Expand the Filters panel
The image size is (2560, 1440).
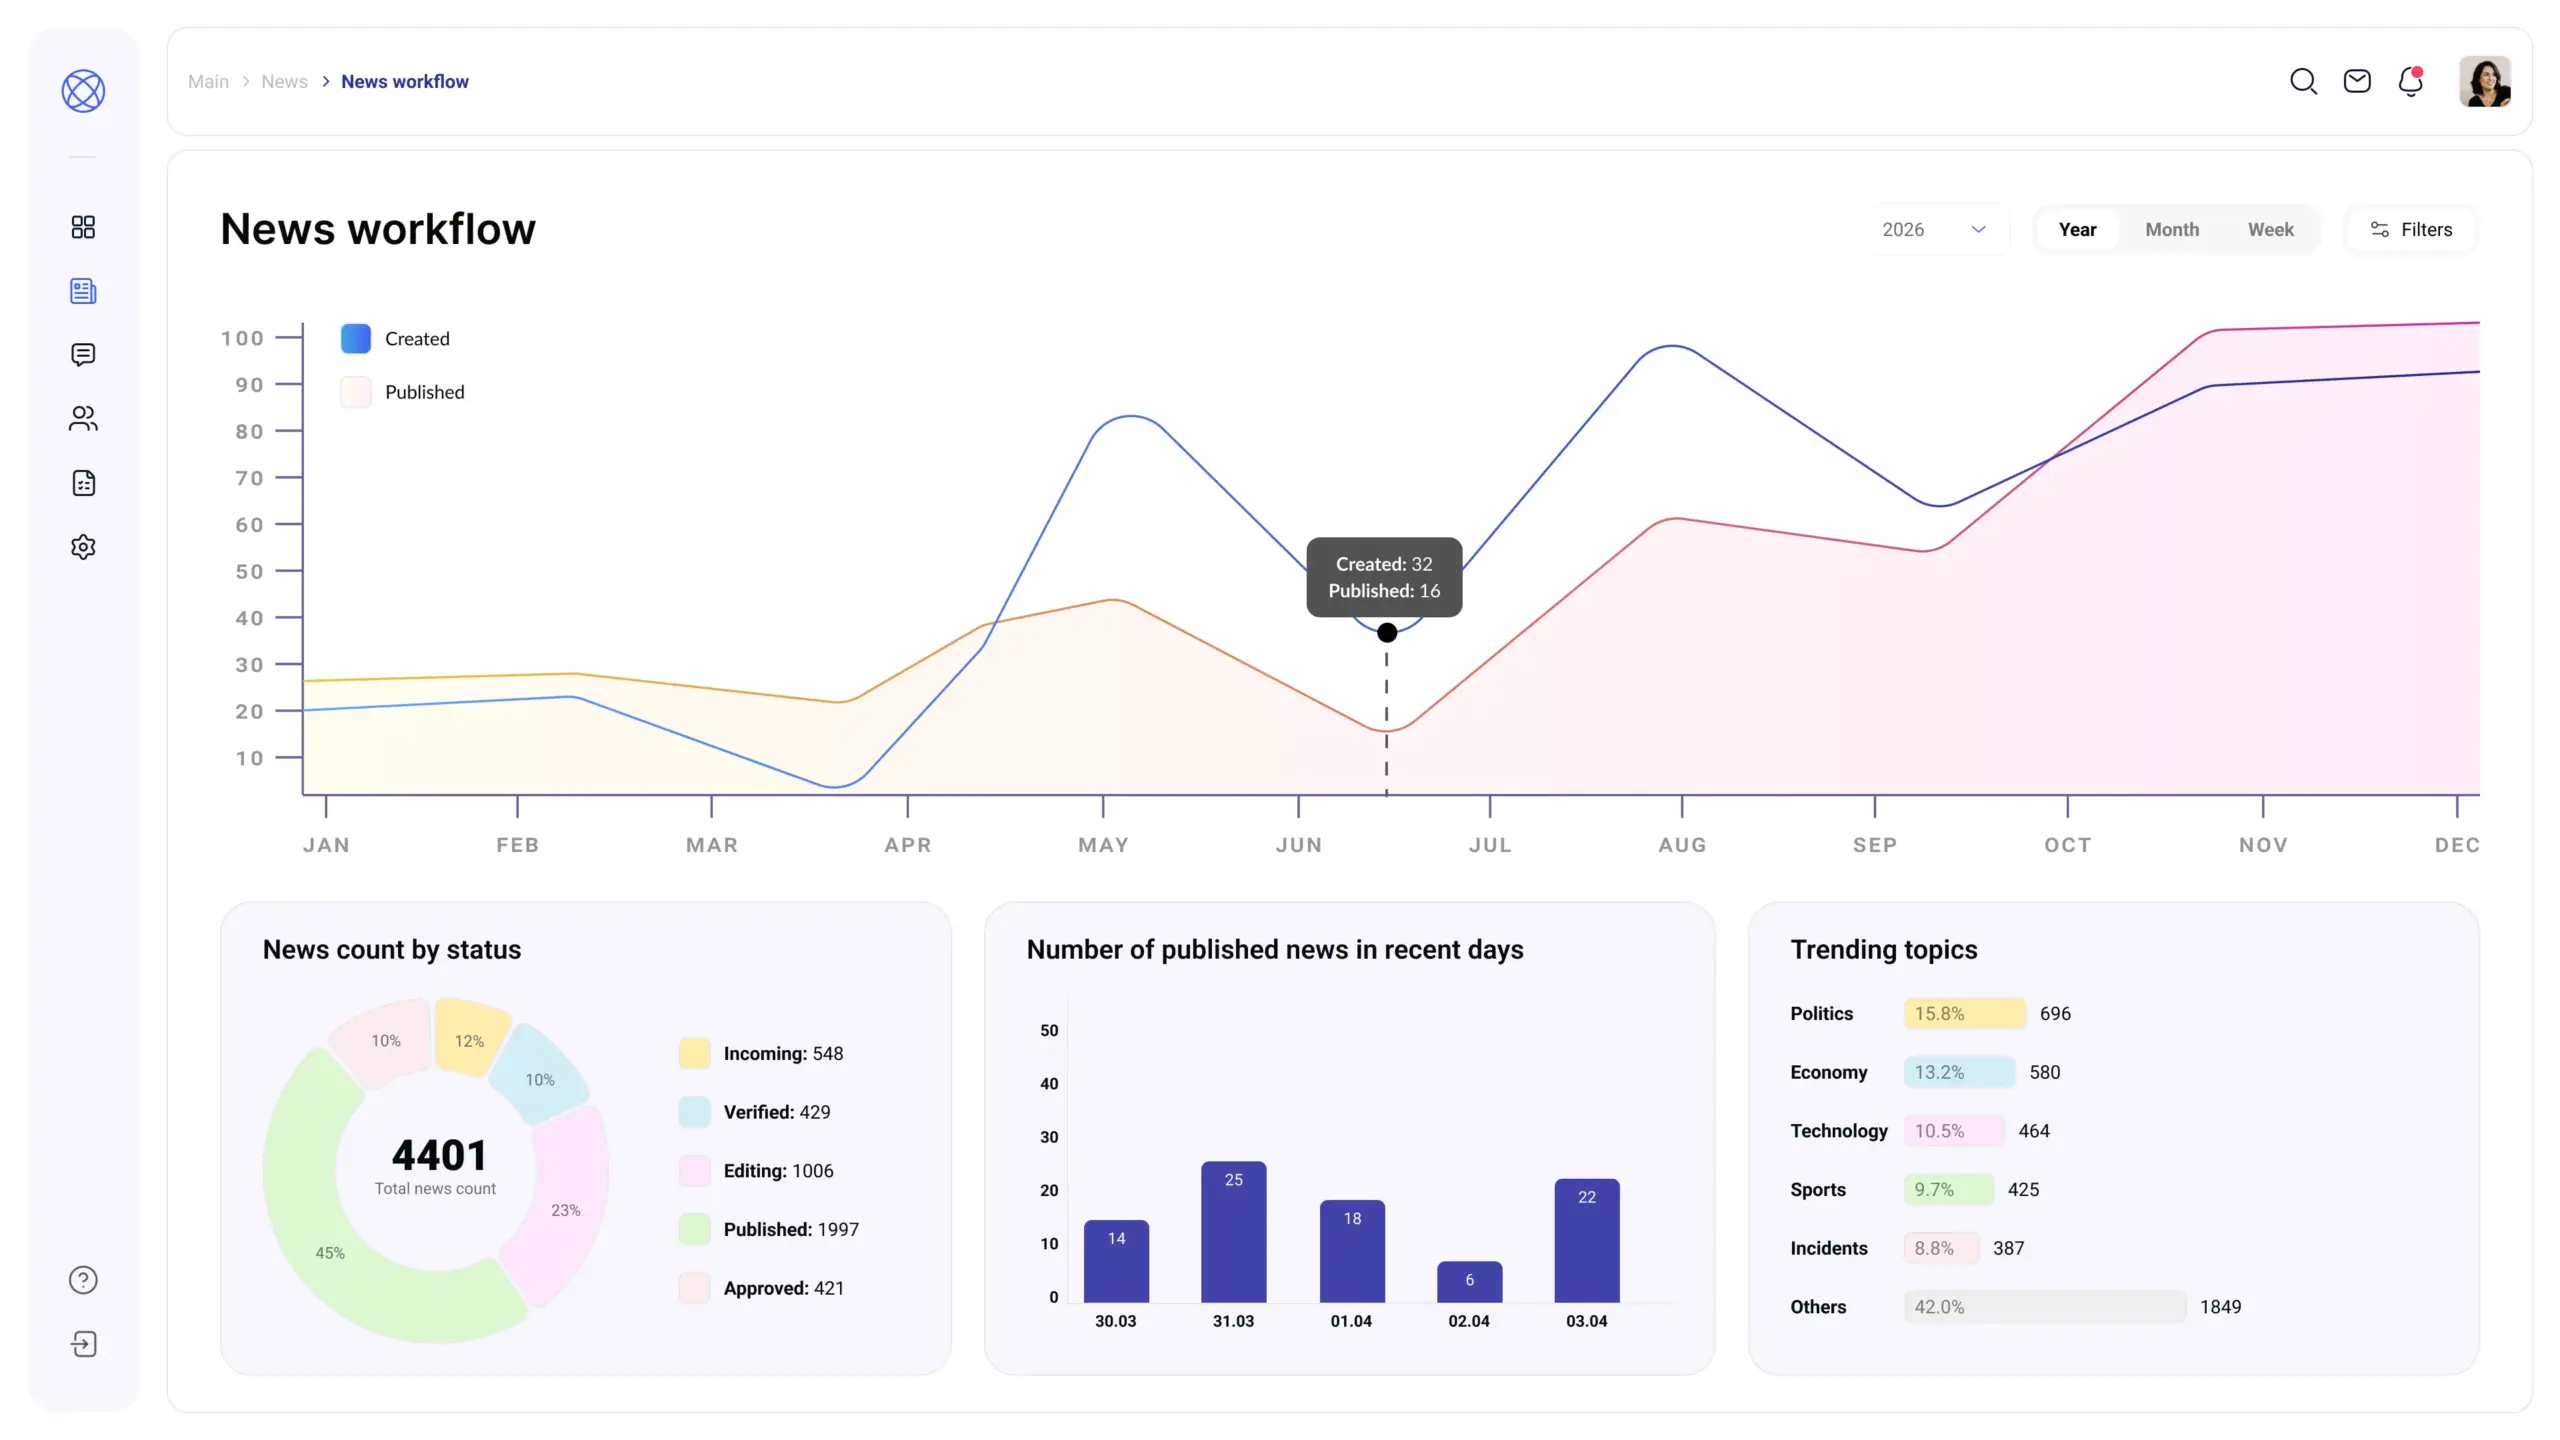point(2412,229)
